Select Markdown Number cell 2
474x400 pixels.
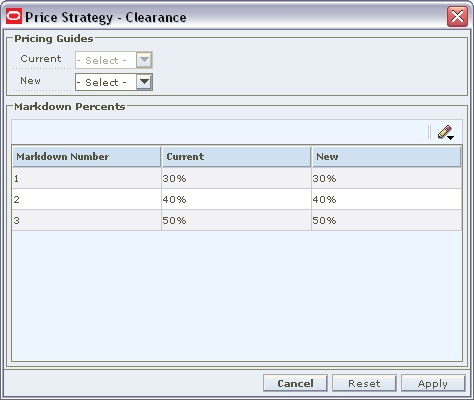[x=87, y=199]
